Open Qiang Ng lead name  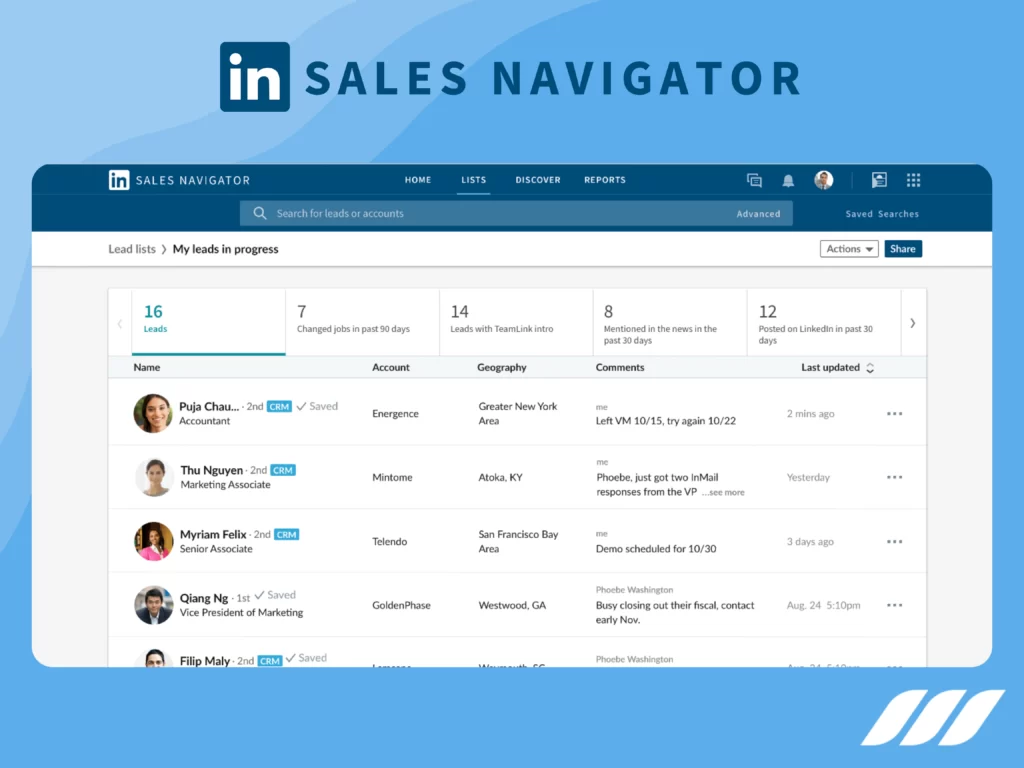tap(204, 598)
